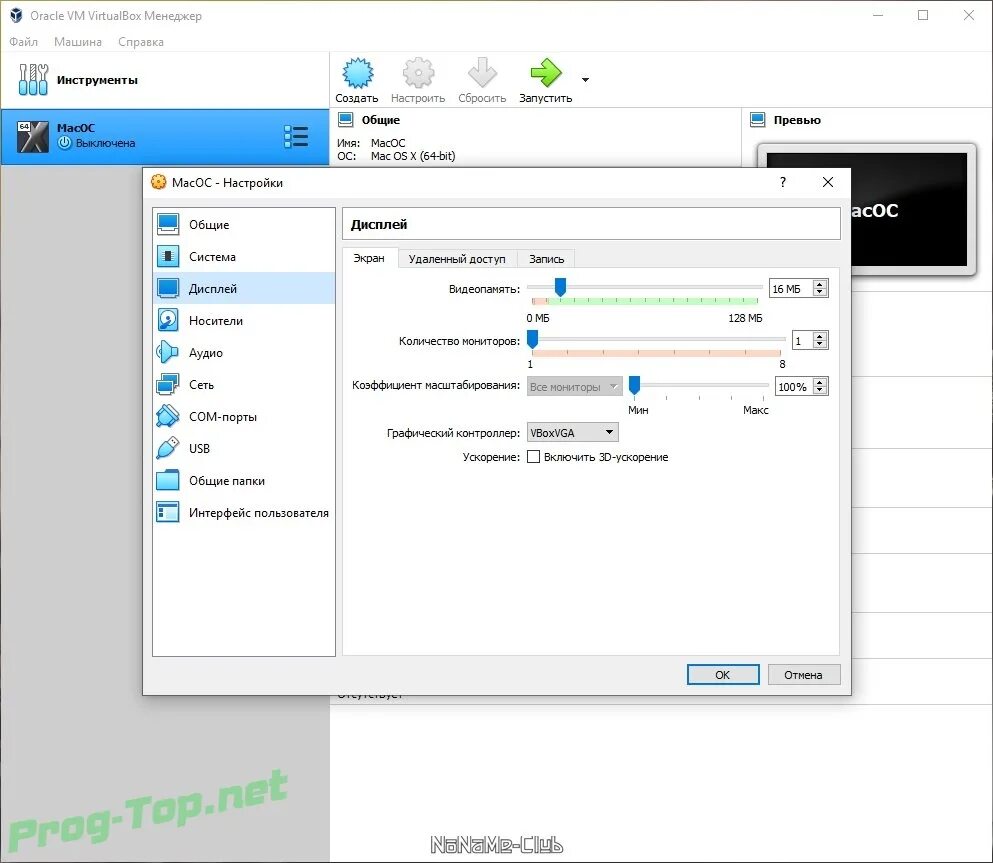Select the Носители label in settings list

coord(215,320)
